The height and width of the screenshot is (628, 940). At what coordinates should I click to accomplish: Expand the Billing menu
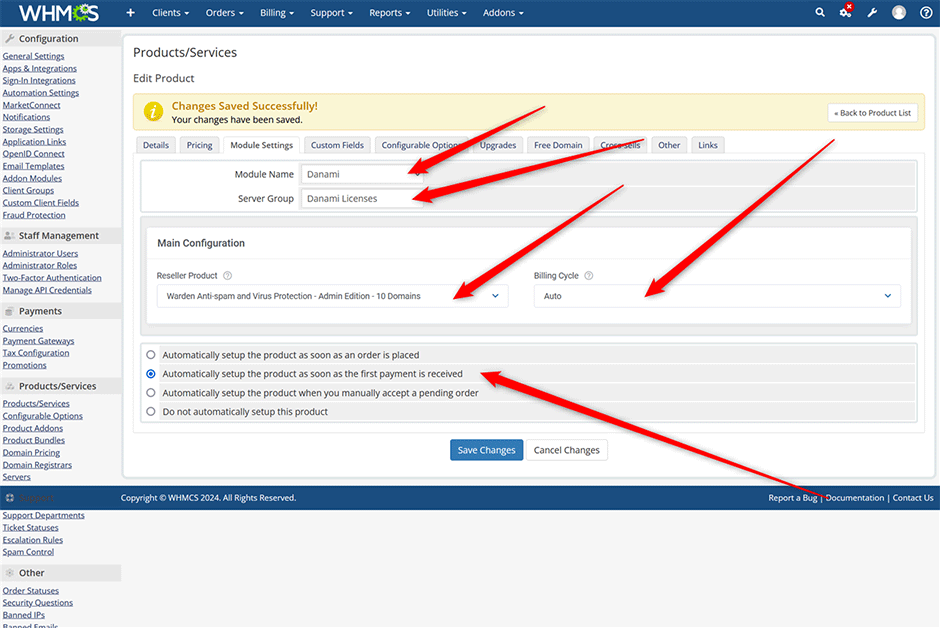[x=276, y=13]
